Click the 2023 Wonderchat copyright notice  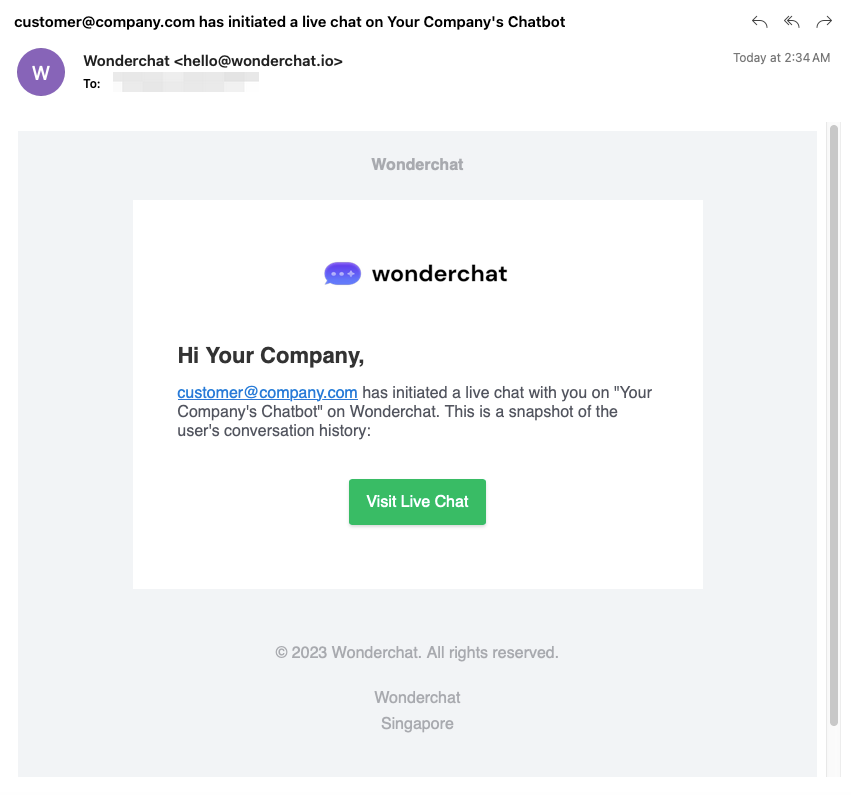tap(417, 652)
